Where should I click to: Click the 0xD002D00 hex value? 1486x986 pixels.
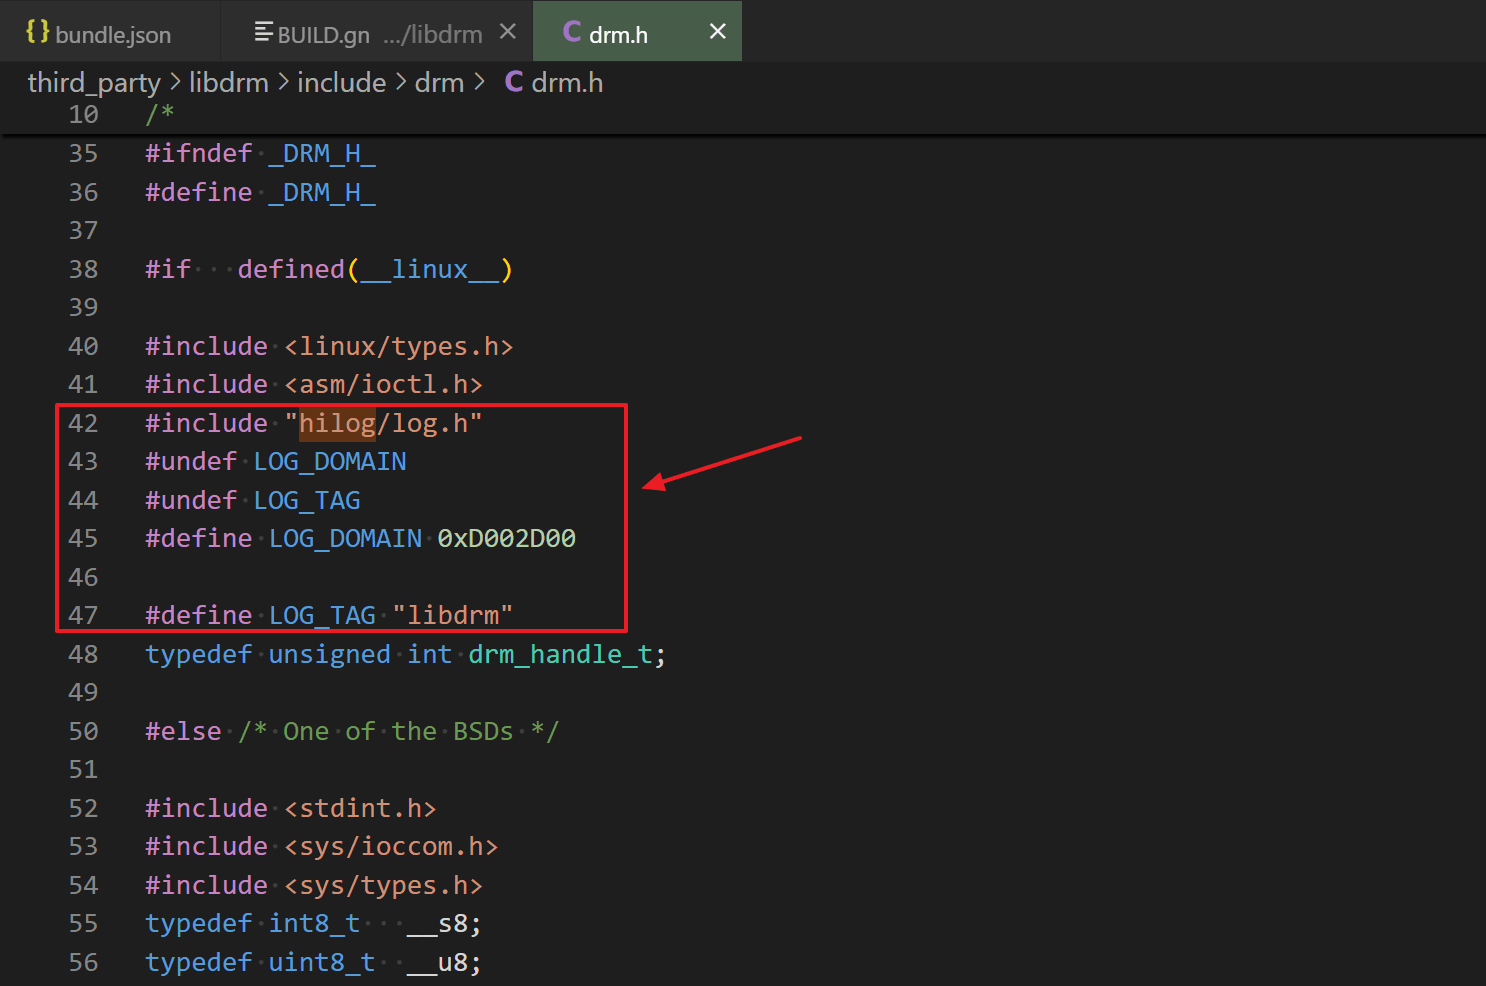point(507,539)
